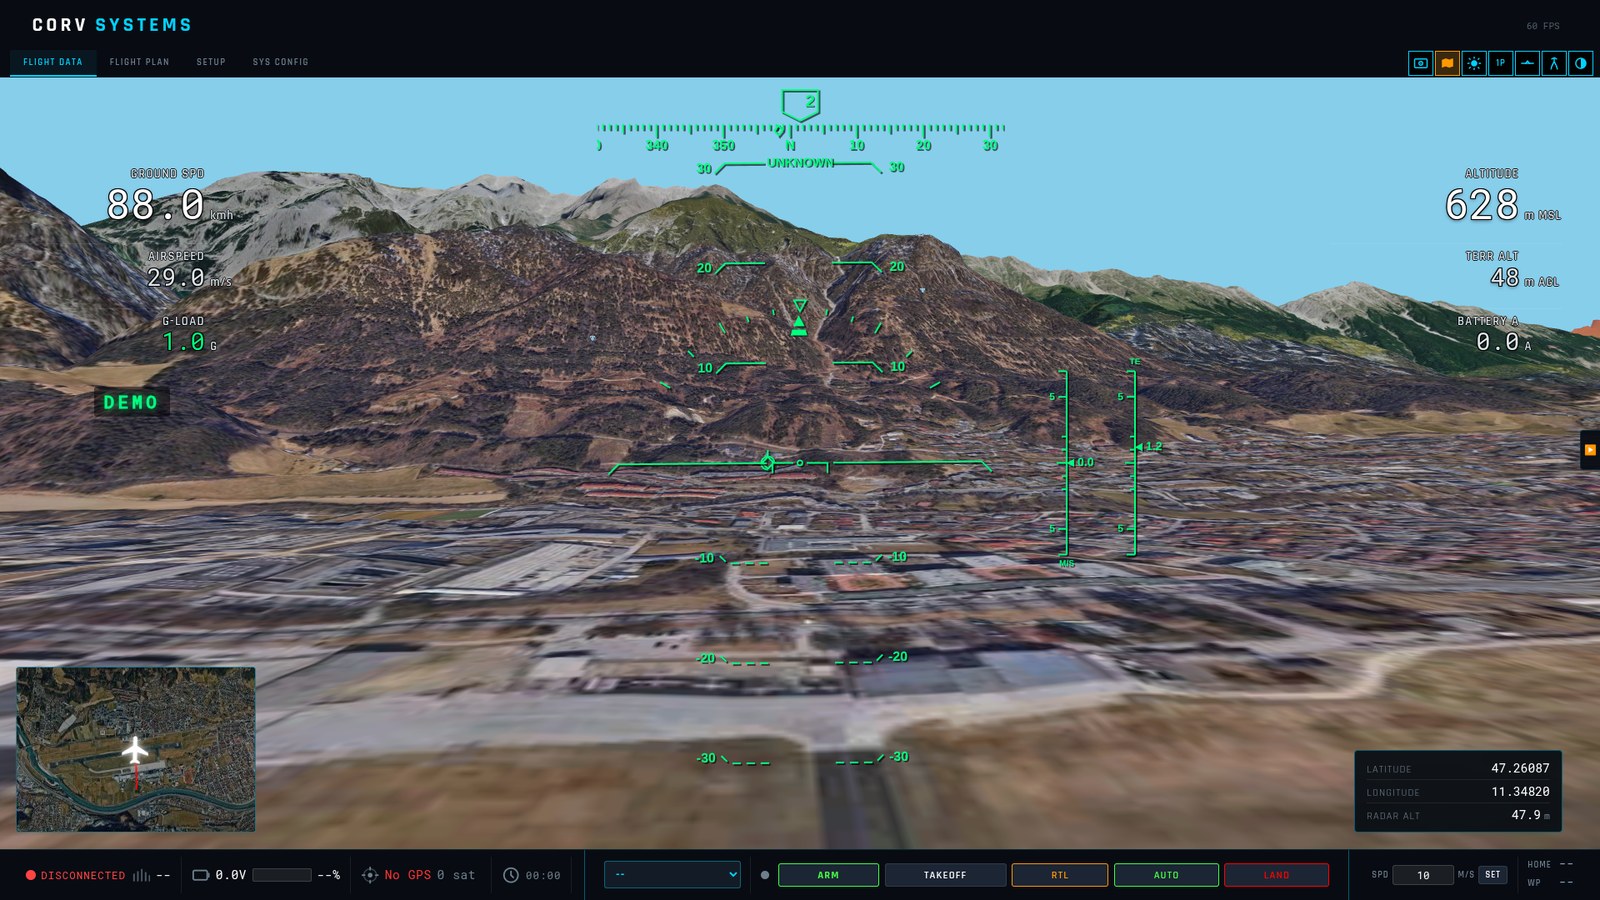Click the sun brightness icon
This screenshot has height=900, width=1600.
pyautogui.click(x=1474, y=63)
